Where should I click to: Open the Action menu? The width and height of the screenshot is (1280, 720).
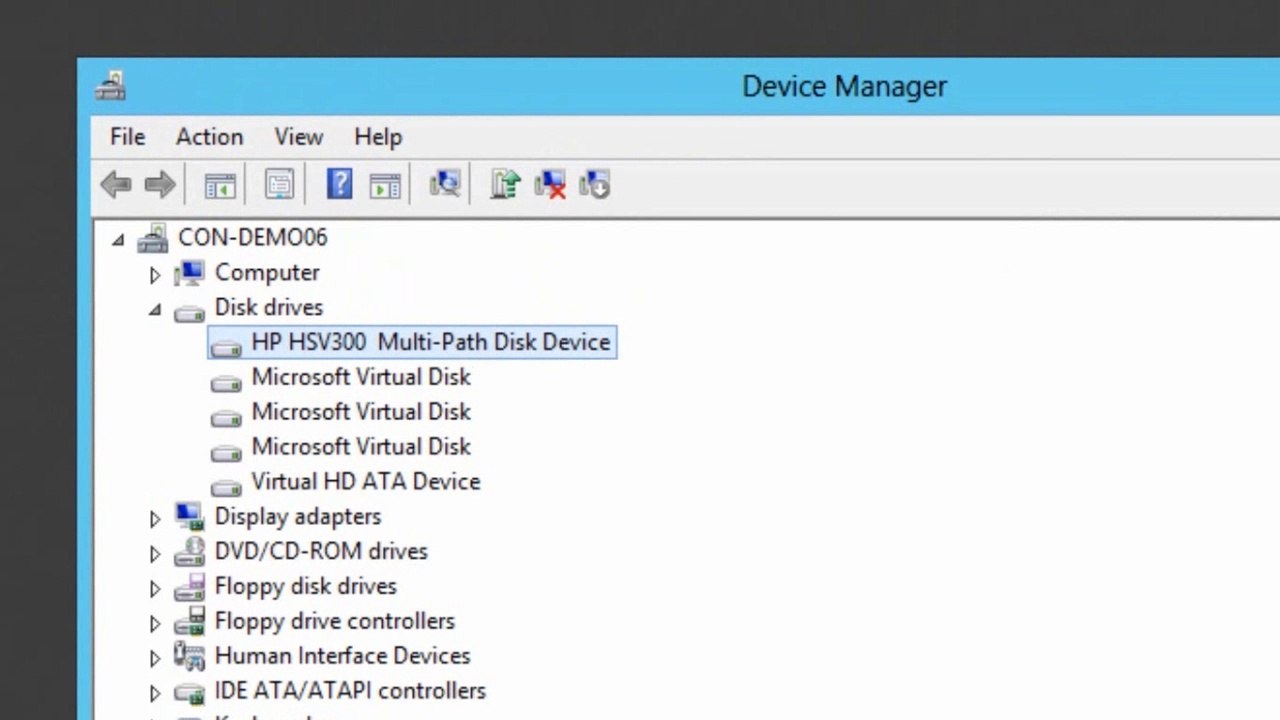point(209,137)
